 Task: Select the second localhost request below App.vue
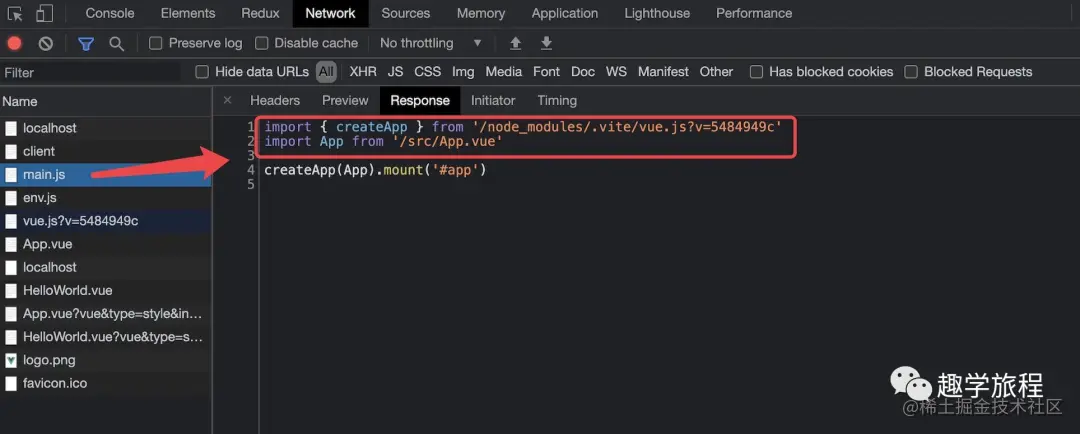pos(105,267)
